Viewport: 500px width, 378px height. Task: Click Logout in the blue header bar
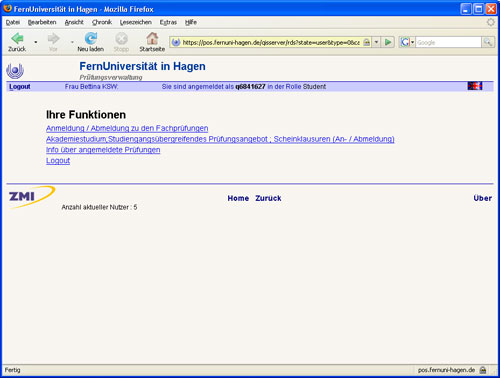[x=20, y=87]
